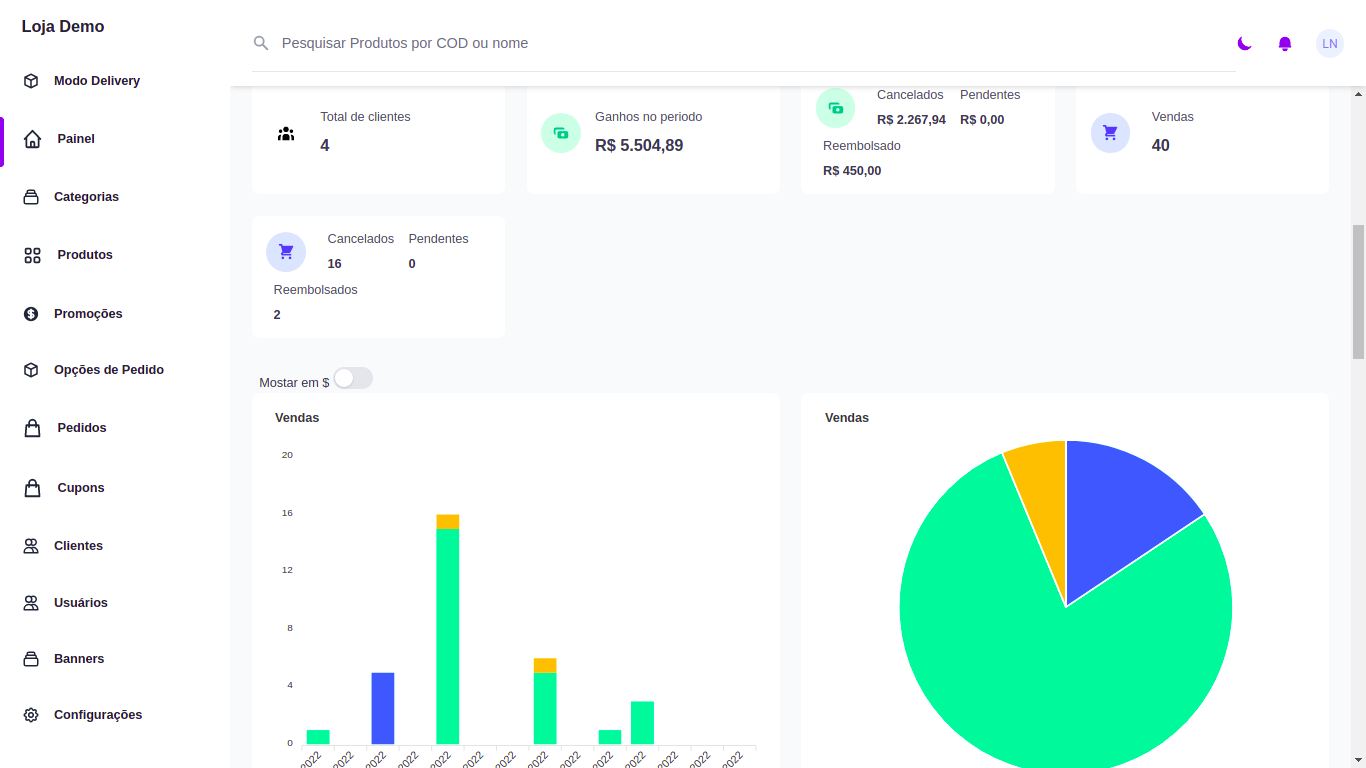Open Opções de Pedido page
1366x768 pixels.
108,370
